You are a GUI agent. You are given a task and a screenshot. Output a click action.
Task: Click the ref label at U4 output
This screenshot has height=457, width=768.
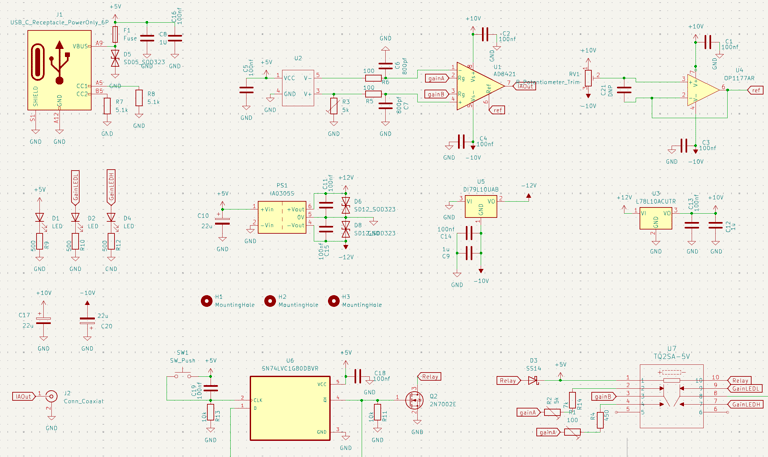(755, 90)
